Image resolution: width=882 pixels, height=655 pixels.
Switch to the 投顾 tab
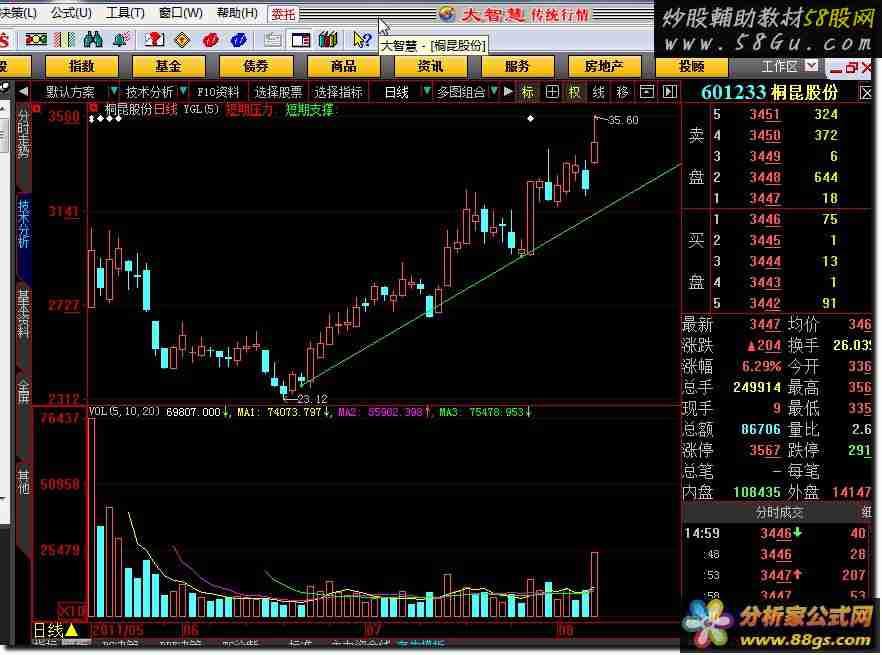[x=692, y=66]
